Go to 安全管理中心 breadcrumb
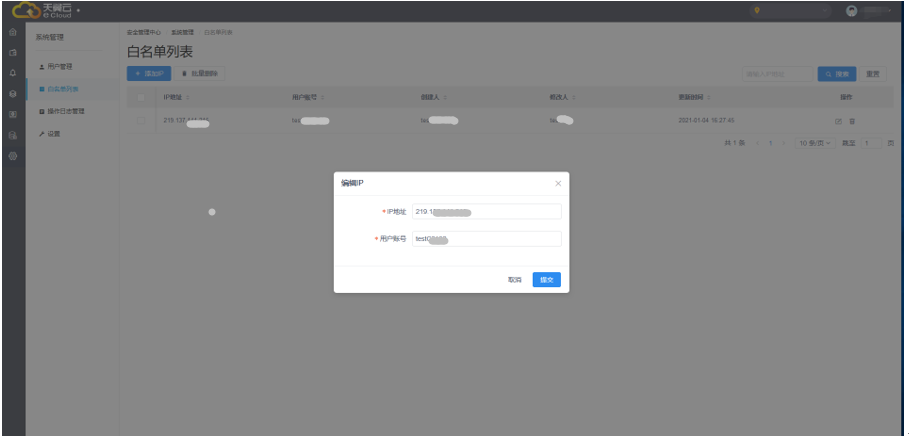The height and width of the screenshot is (439, 909). click(x=144, y=32)
